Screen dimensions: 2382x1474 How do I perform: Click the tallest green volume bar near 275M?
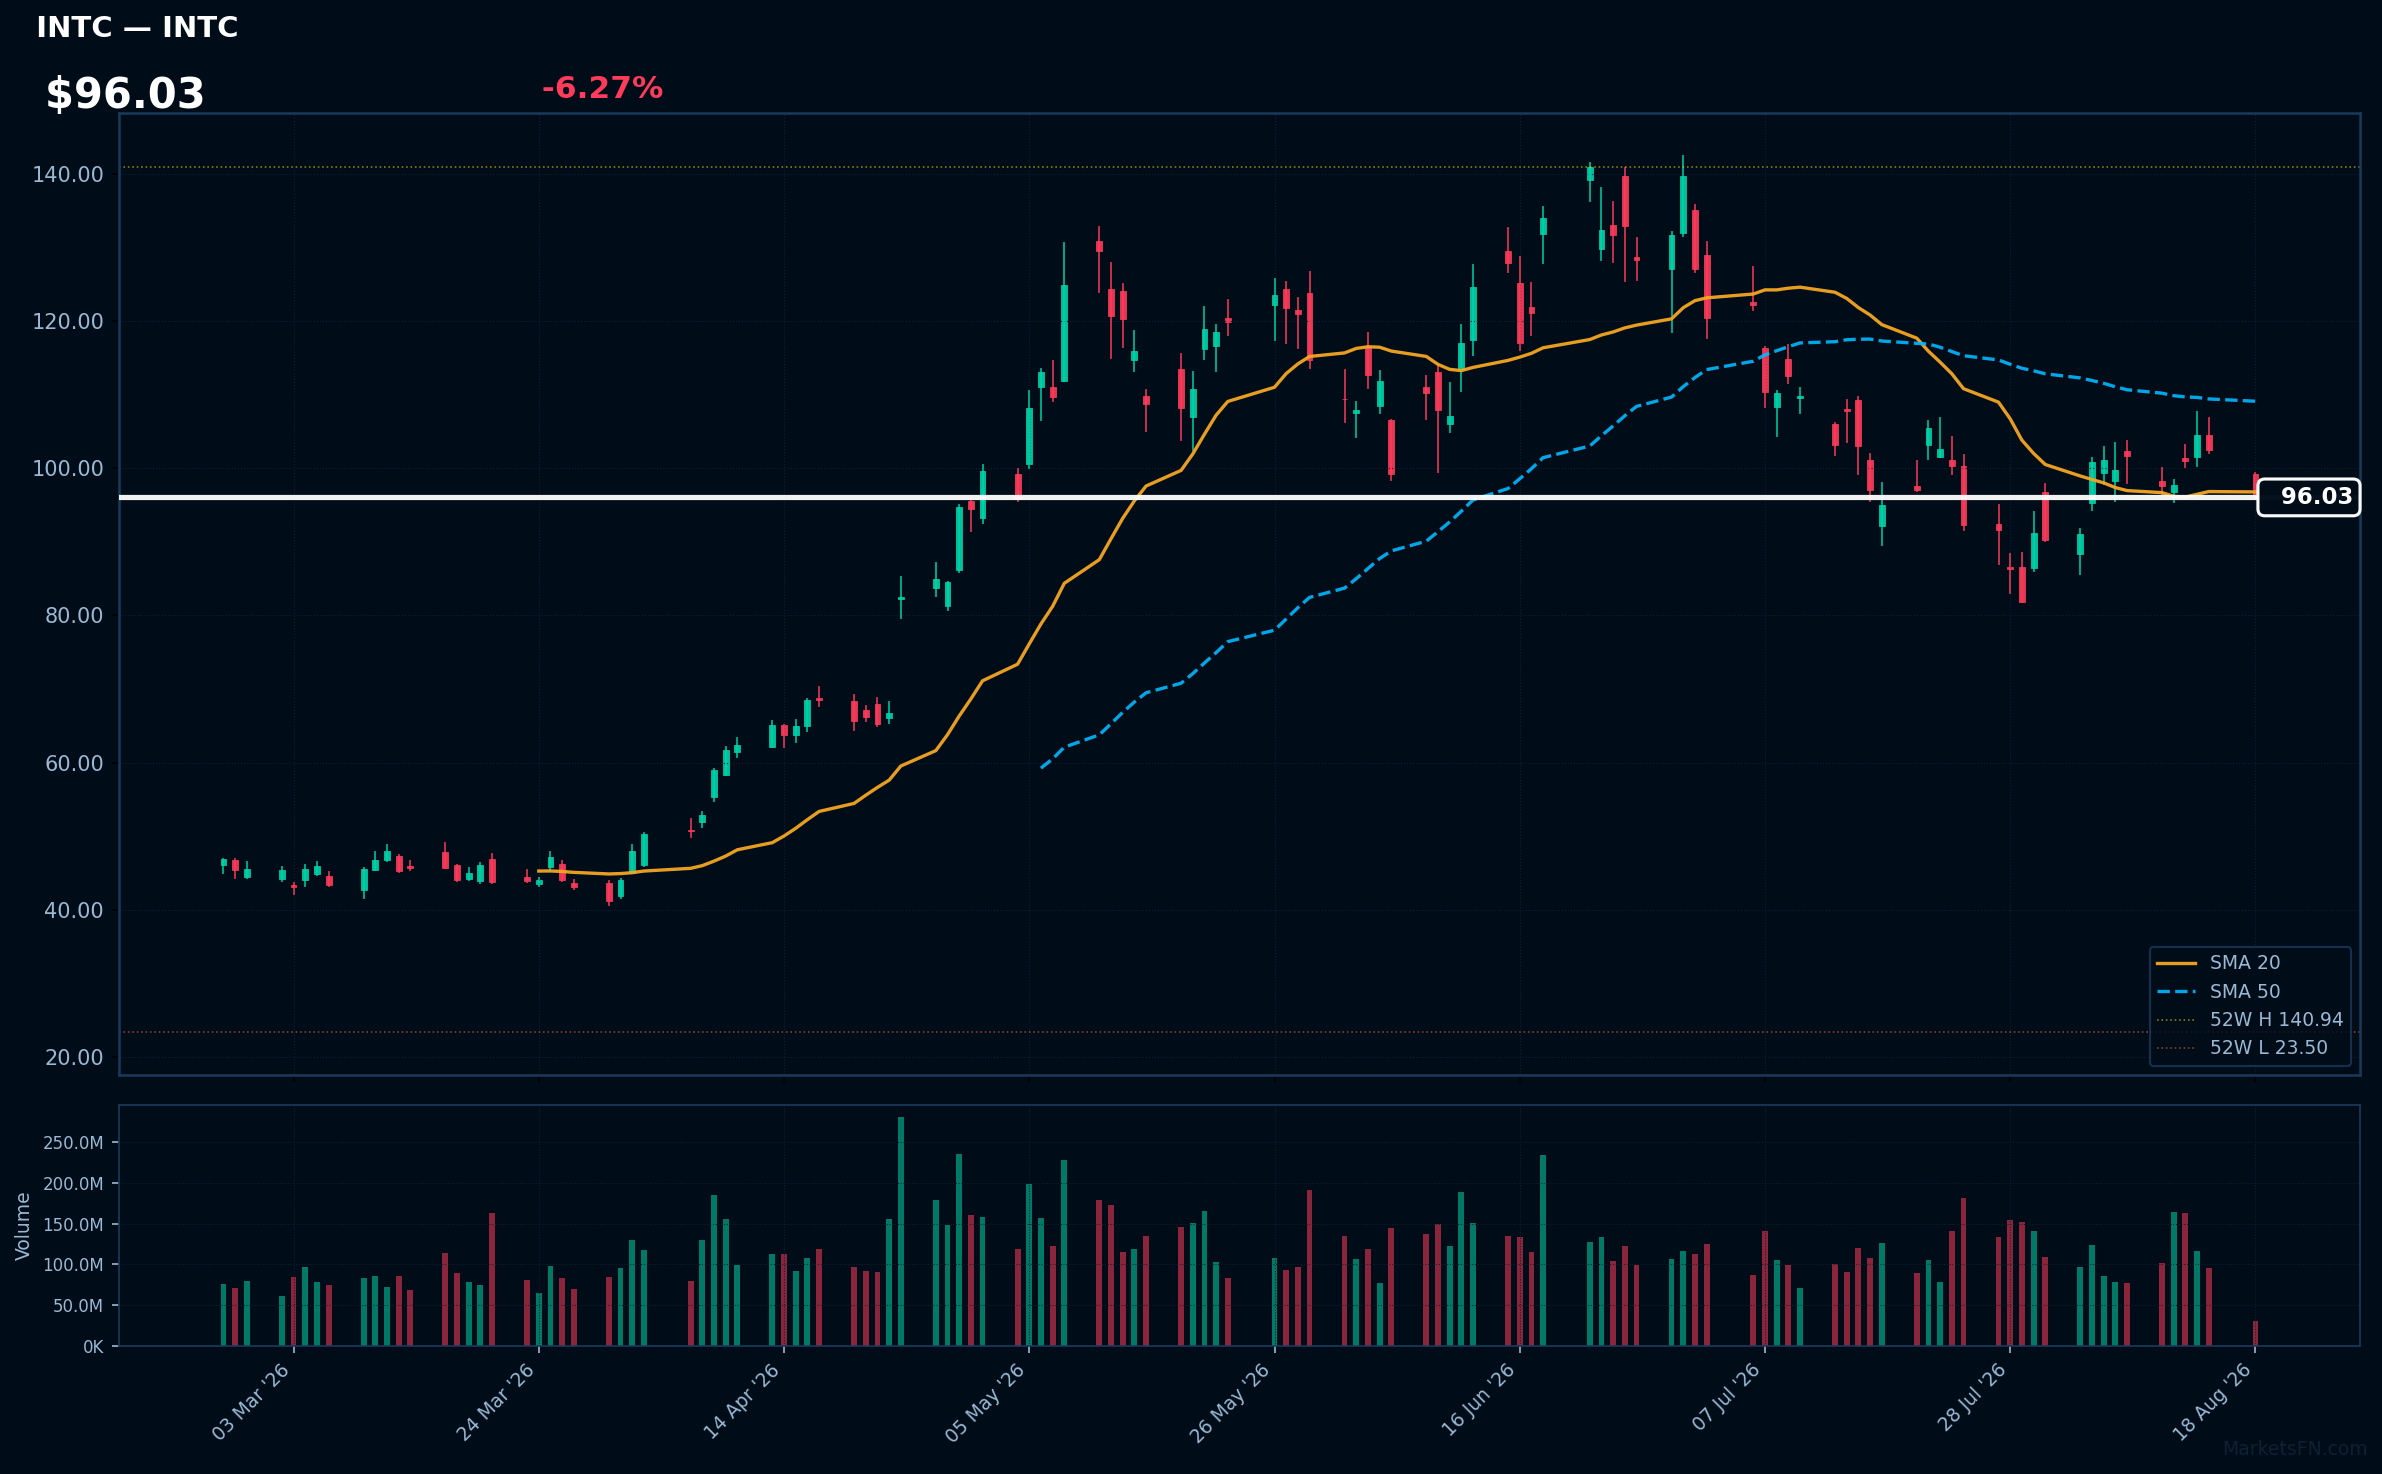pyautogui.click(x=901, y=1231)
